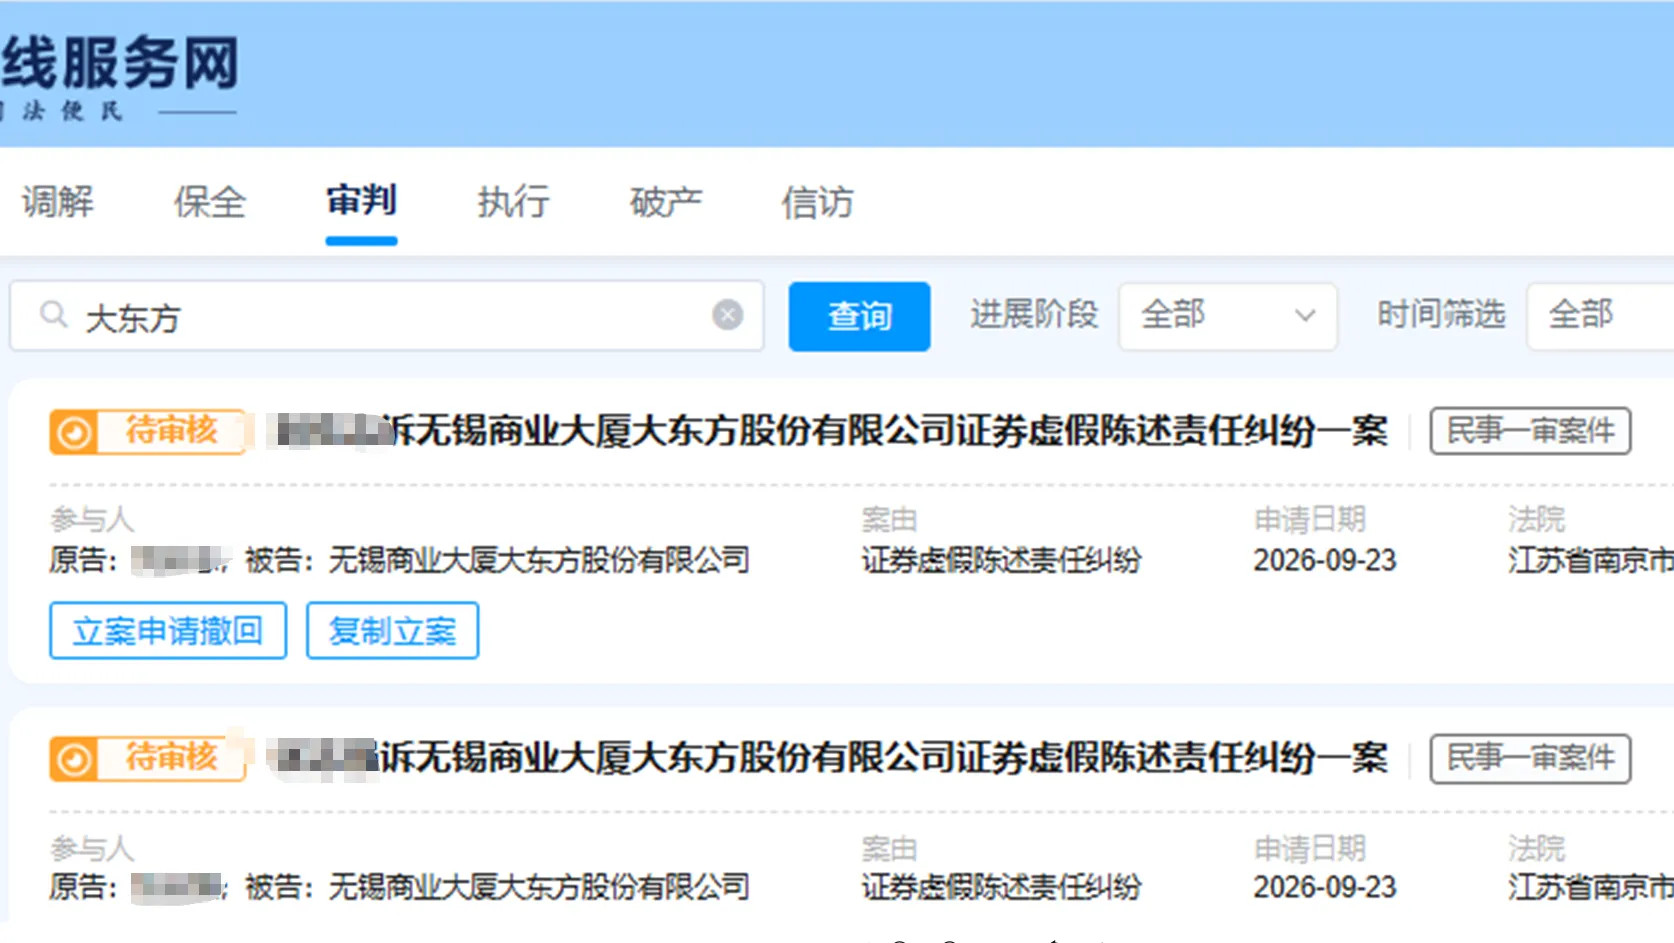Switch to the 执行 tab
Image resolution: width=1674 pixels, height=943 pixels.
click(x=513, y=202)
